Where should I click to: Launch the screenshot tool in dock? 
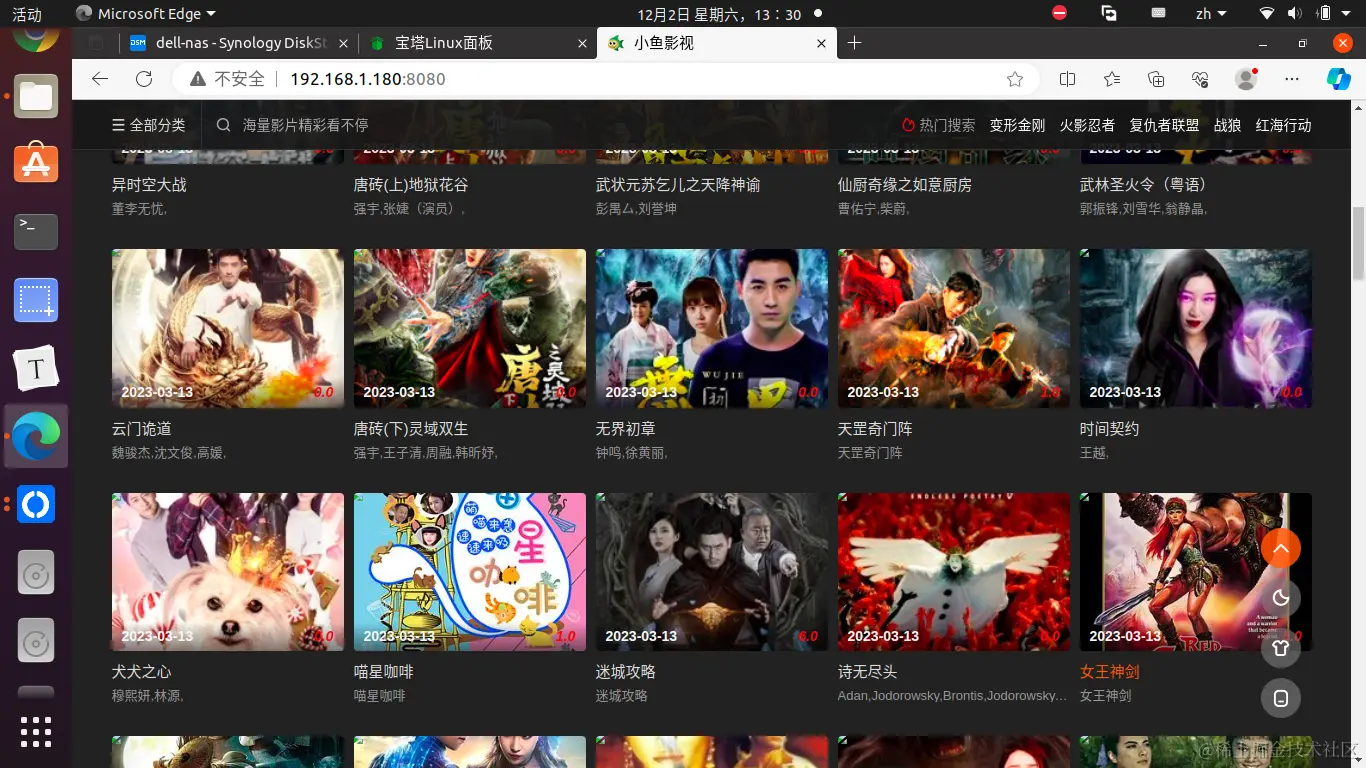pyautogui.click(x=36, y=300)
